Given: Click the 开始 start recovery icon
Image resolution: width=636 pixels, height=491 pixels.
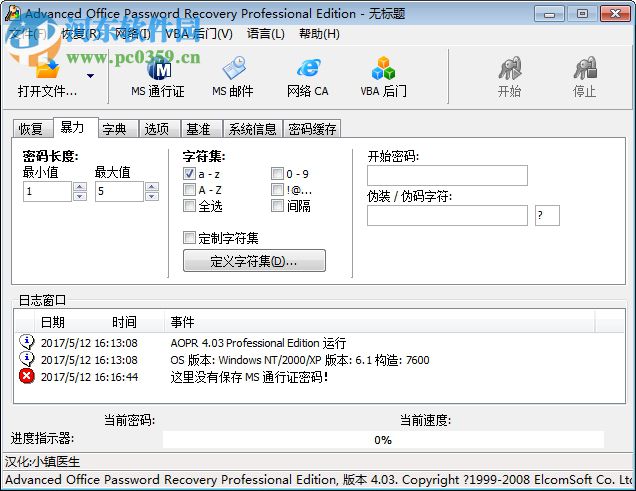Looking at the screenshot, I should pos(509,77).
